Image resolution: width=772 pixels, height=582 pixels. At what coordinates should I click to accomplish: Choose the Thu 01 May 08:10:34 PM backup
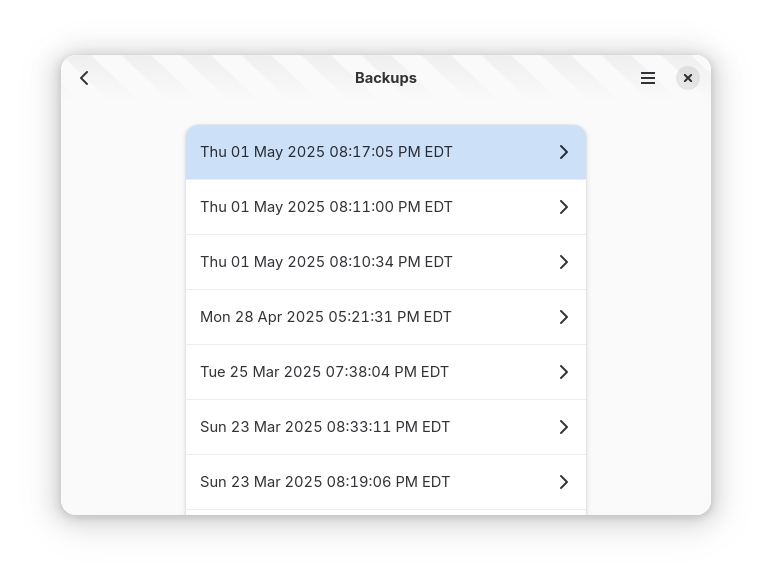[x=386, y=262]
